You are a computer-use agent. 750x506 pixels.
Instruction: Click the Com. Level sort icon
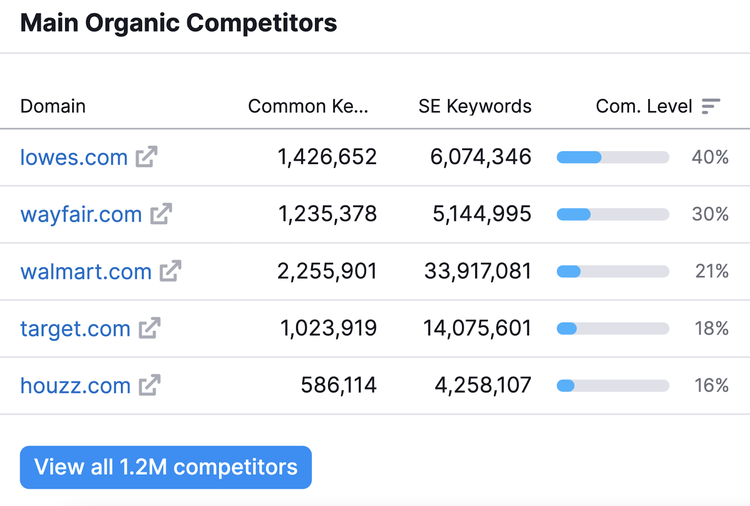(x=711, y=106)
